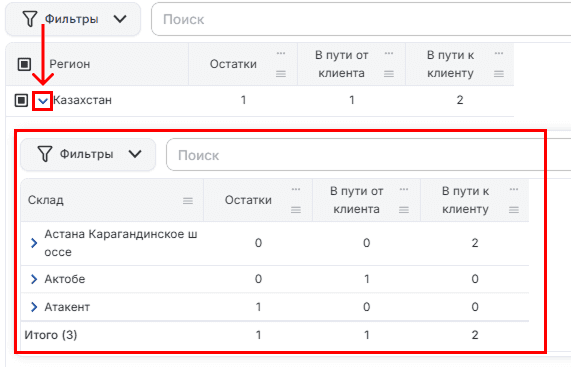
Task: Click the nested Остатки column header label
Action: tap(248, 200)
